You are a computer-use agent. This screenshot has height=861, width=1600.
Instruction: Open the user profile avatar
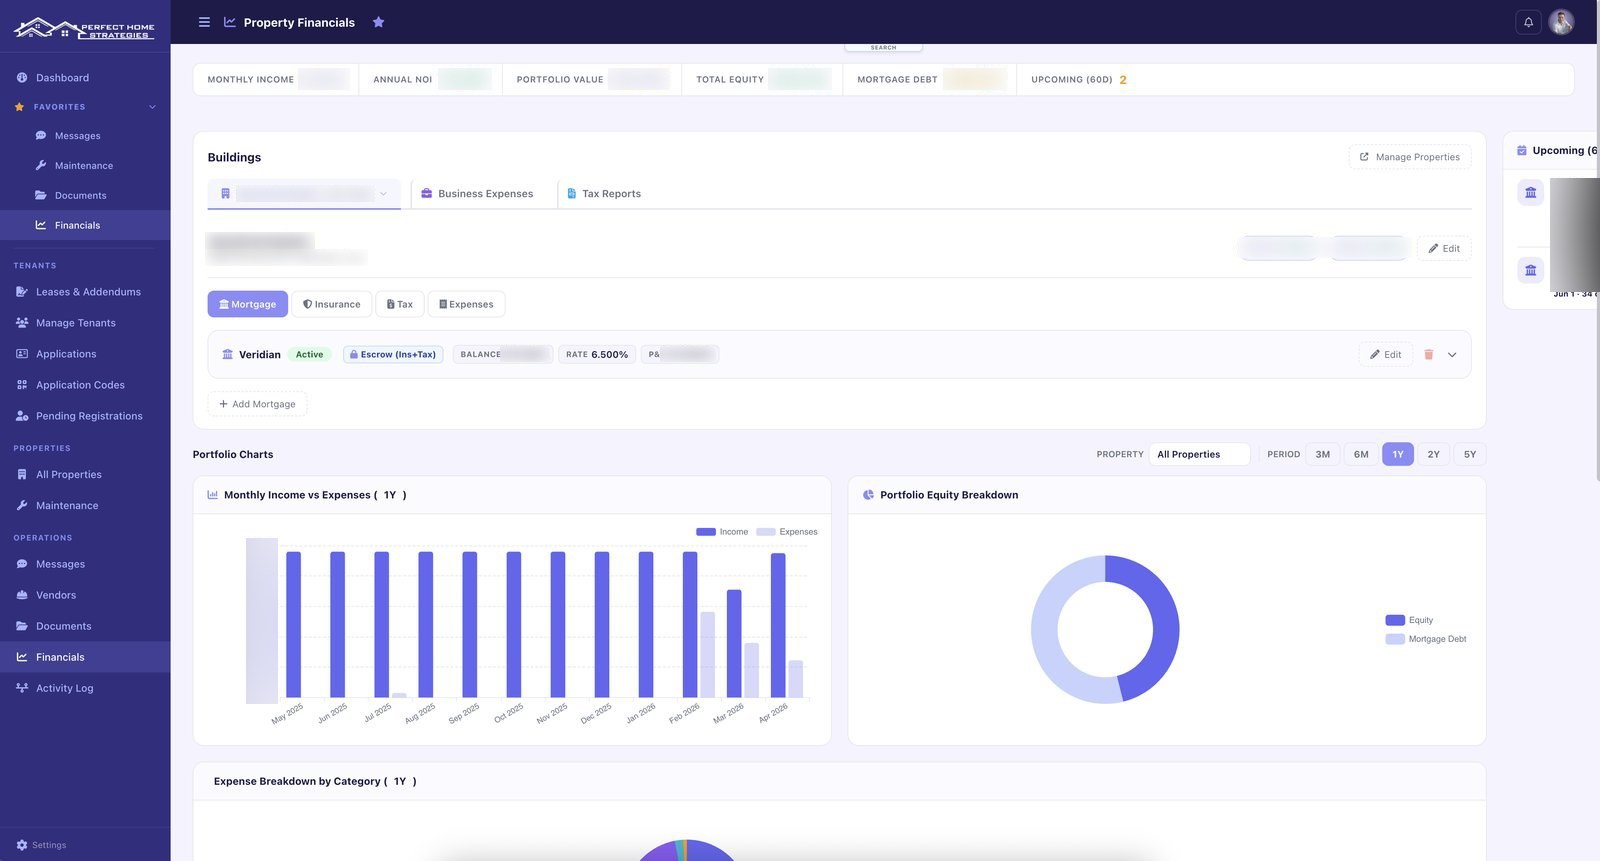click(x=1561, y=22)
